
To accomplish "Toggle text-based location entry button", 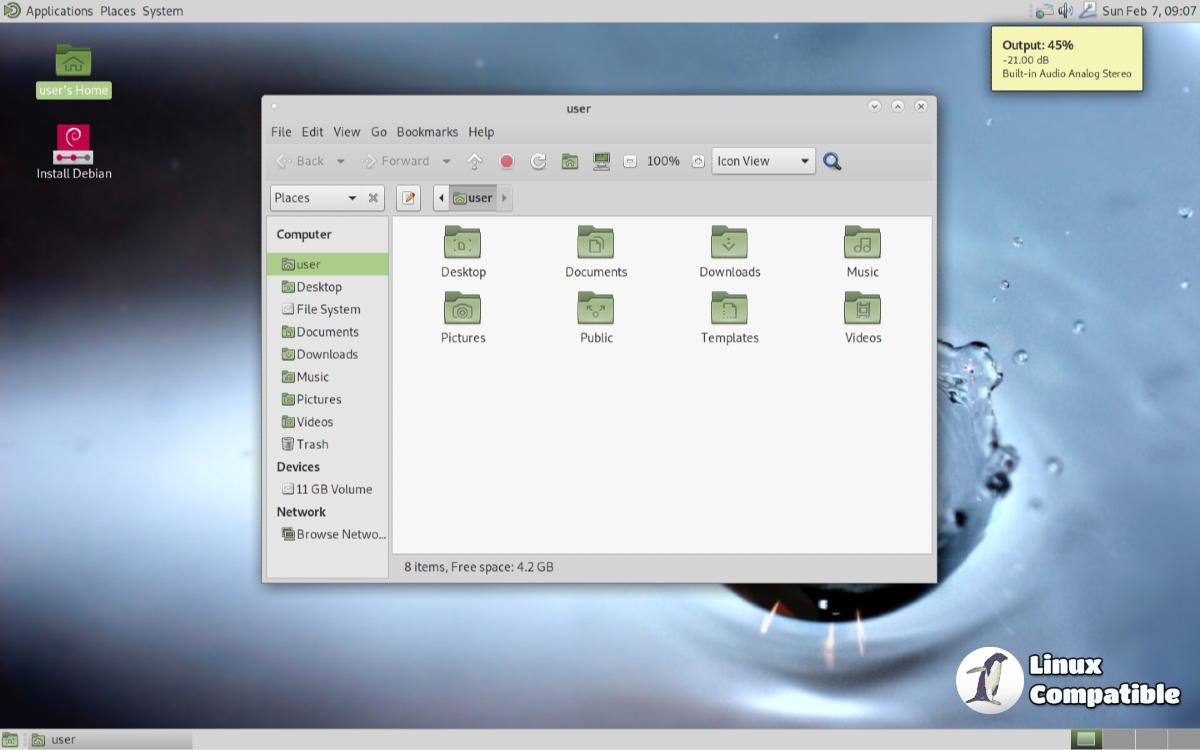I will (408, 198).
